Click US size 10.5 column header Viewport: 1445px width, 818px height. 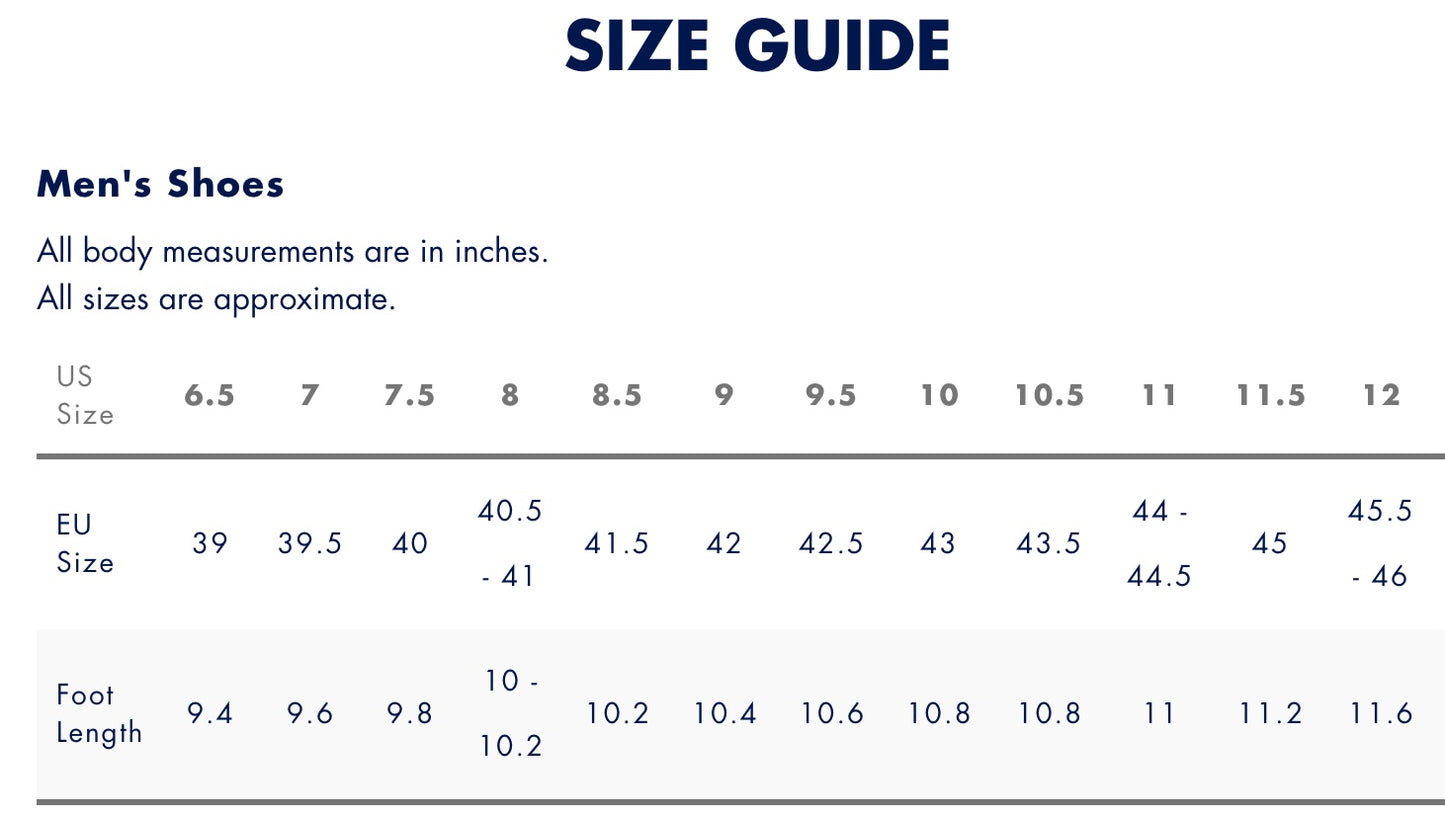(1049, 396)
